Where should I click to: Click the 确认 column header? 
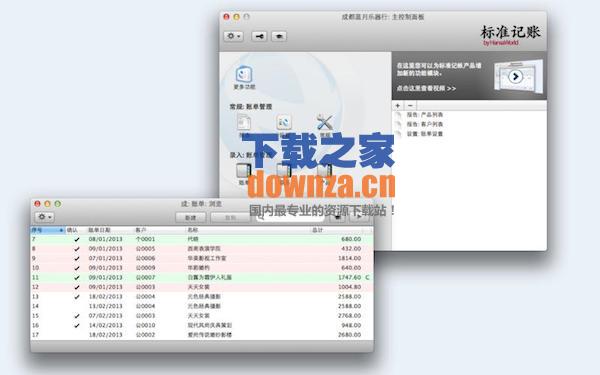[x=76, y=230]
